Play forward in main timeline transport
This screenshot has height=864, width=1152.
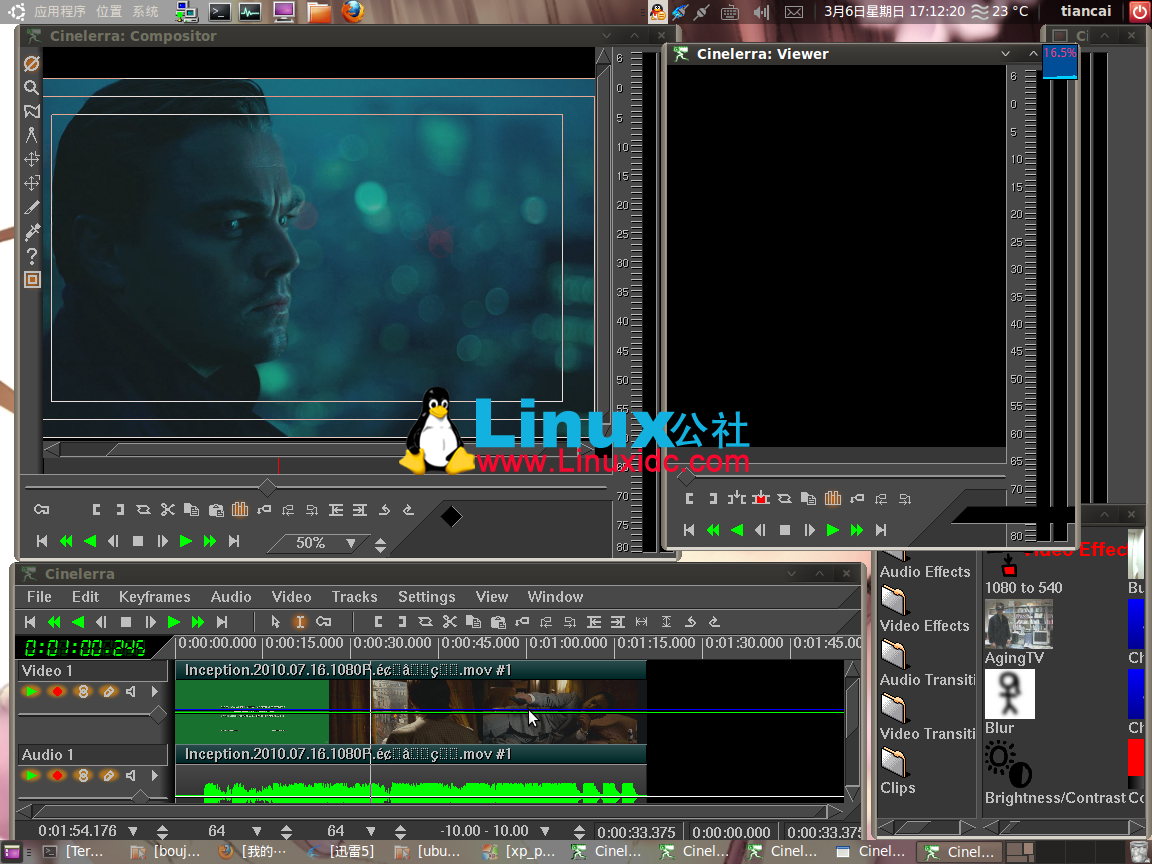(174, 622)
